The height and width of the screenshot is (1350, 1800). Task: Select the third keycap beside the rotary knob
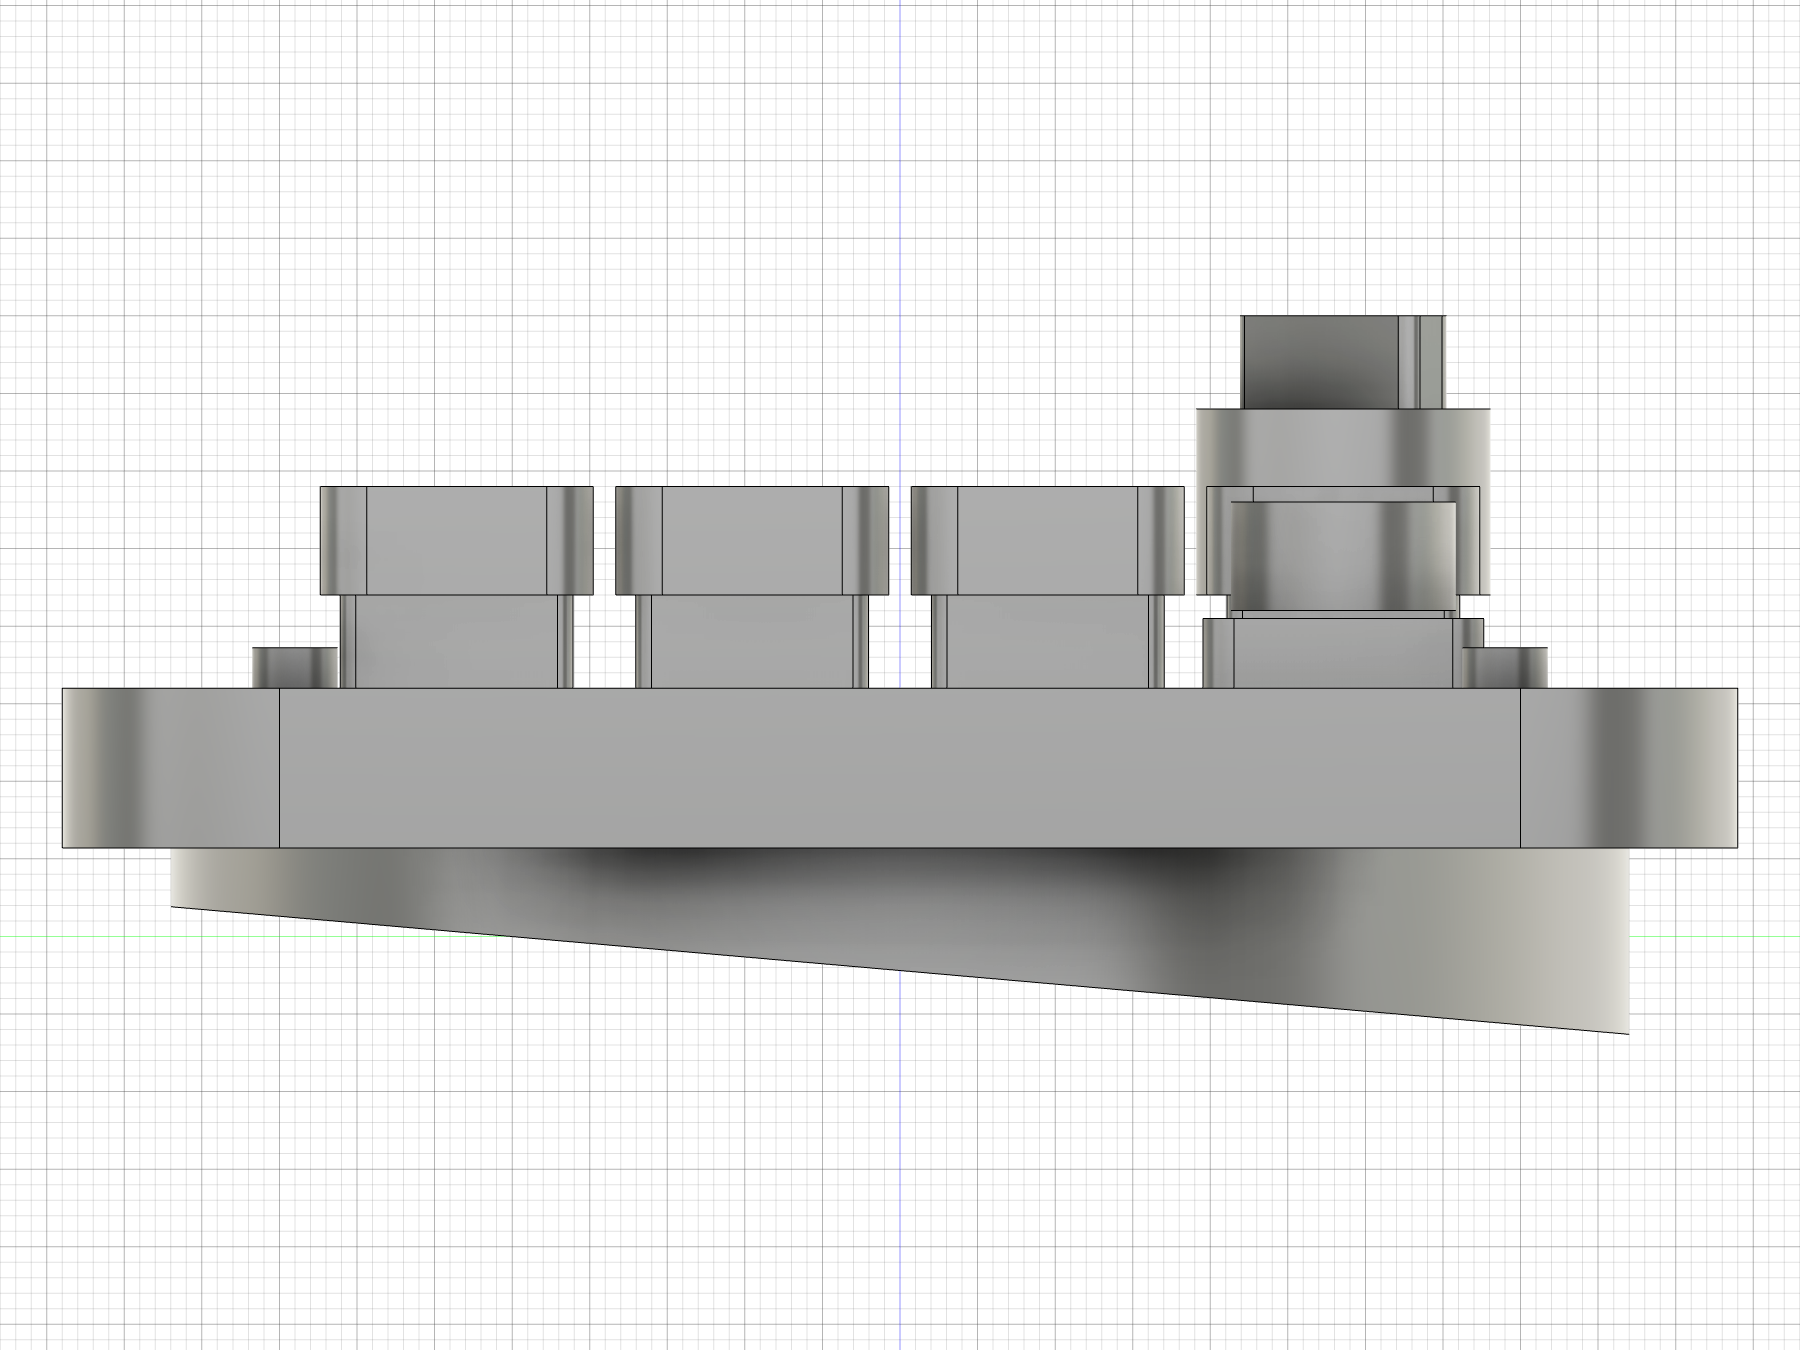(1048, 541)
